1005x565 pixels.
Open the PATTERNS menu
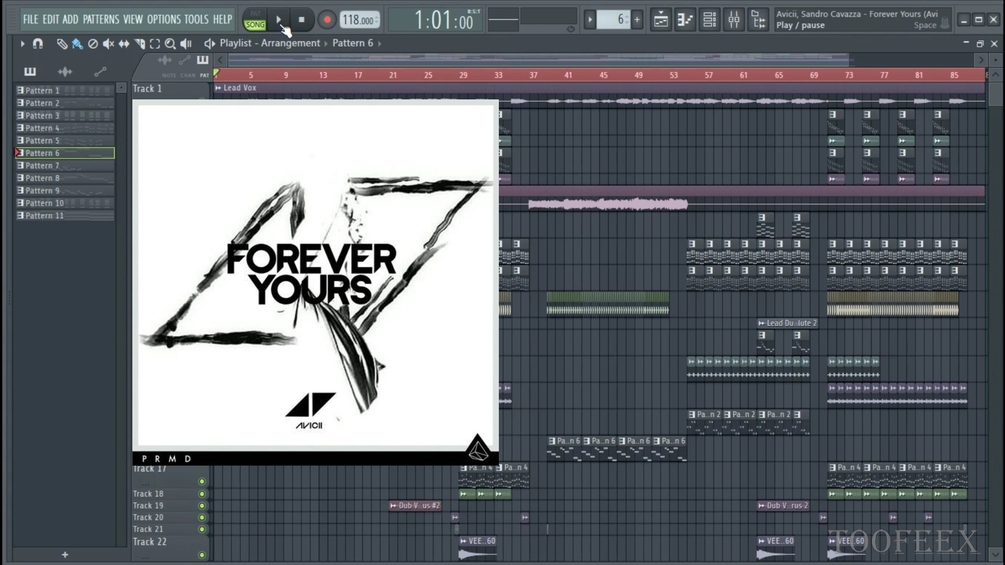[101, 19]
